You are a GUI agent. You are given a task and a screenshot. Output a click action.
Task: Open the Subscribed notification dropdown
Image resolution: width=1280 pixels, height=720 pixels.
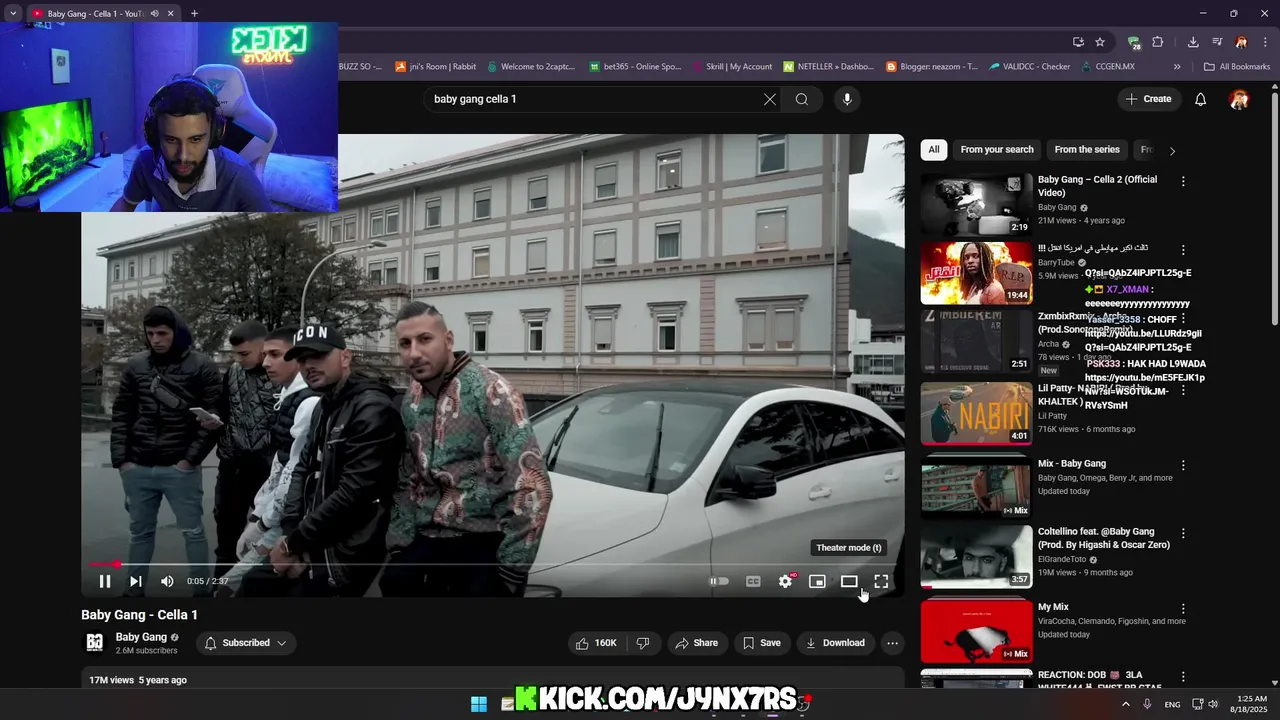(x=246, y=643)
